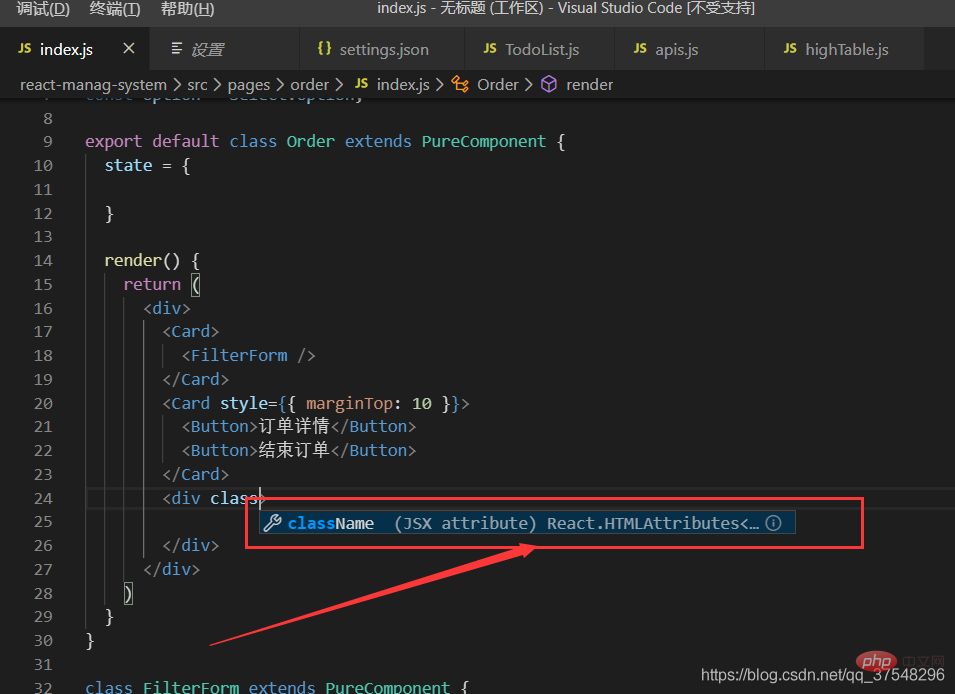Click the JS icon on apis.js tab
The width and height of the screenshot is (955, 694).
coord(640,49)
